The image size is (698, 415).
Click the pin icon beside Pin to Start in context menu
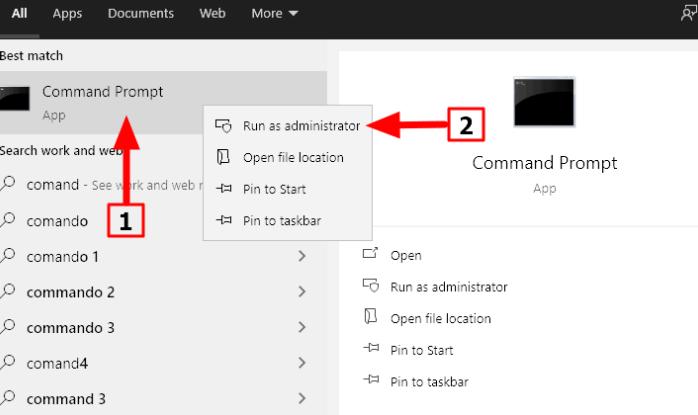223,189
